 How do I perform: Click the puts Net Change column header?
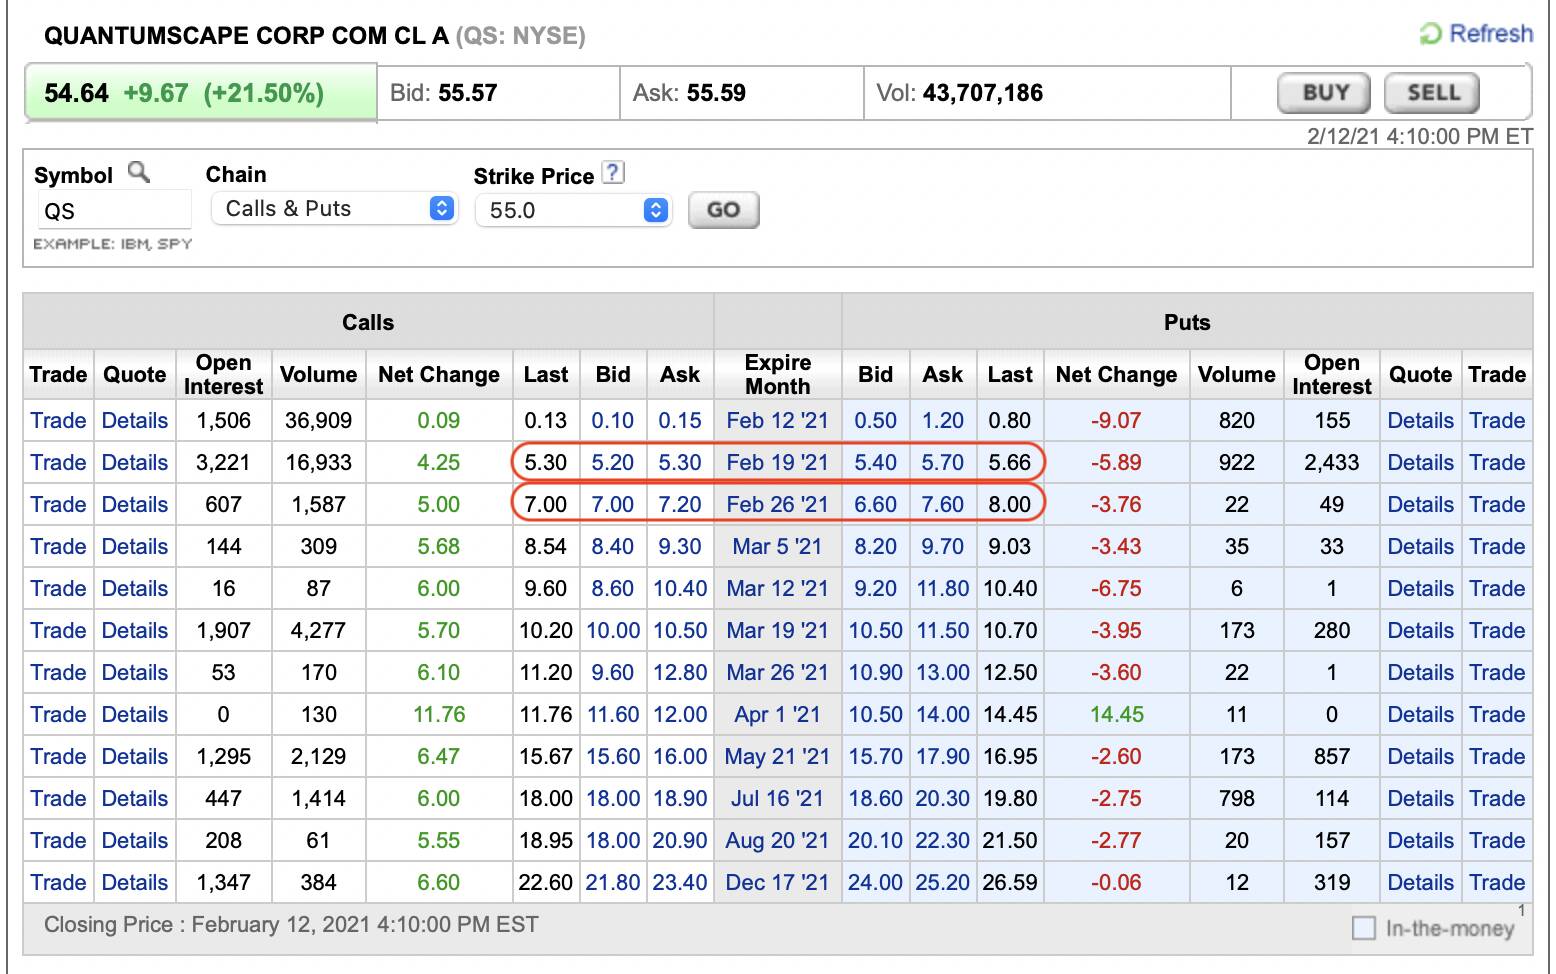coord(1116,374)
